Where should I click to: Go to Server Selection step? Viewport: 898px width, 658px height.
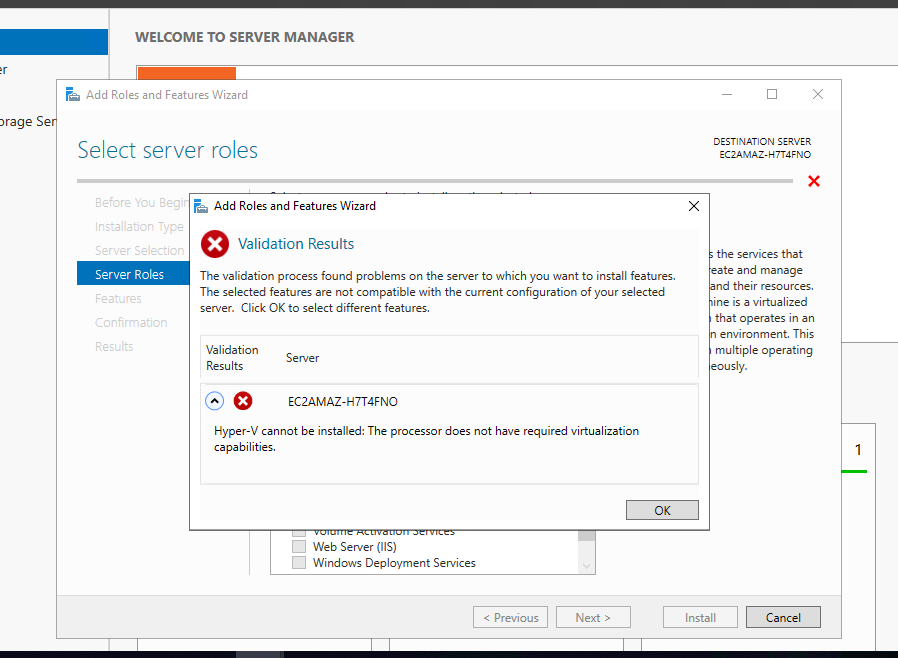pos(140,251)
